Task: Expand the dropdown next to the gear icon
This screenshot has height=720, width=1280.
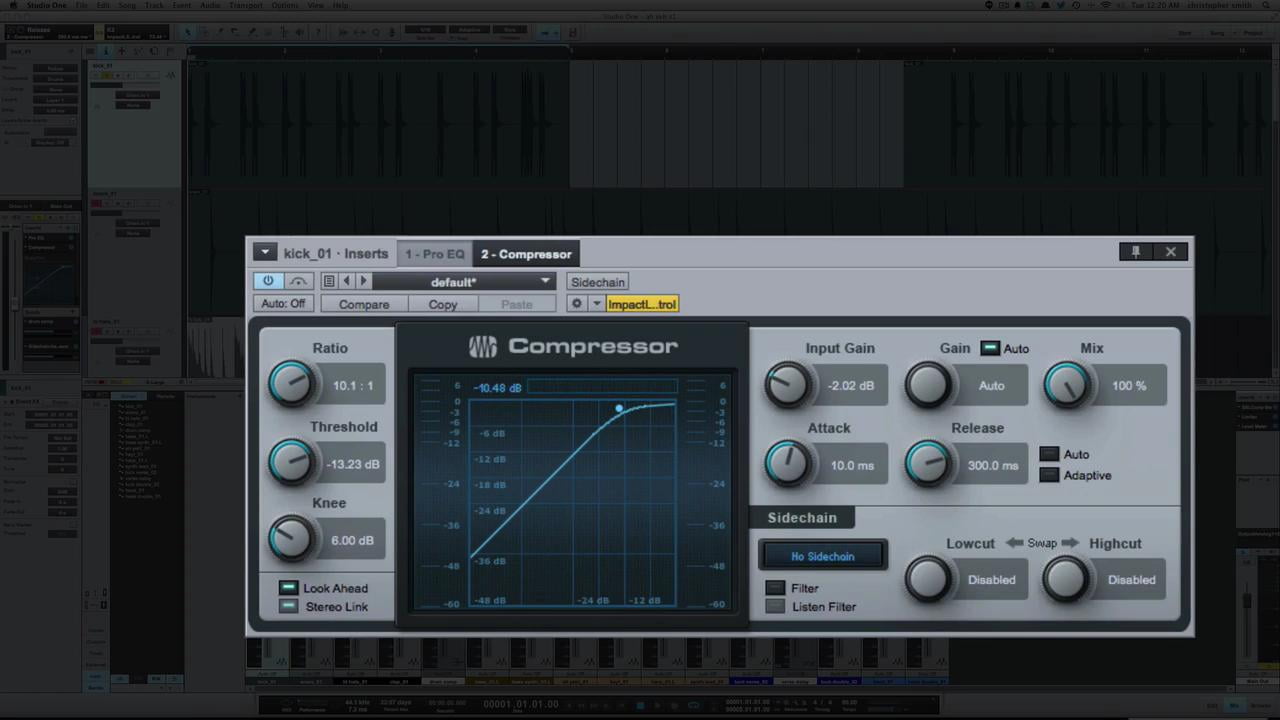Action: 596,304
